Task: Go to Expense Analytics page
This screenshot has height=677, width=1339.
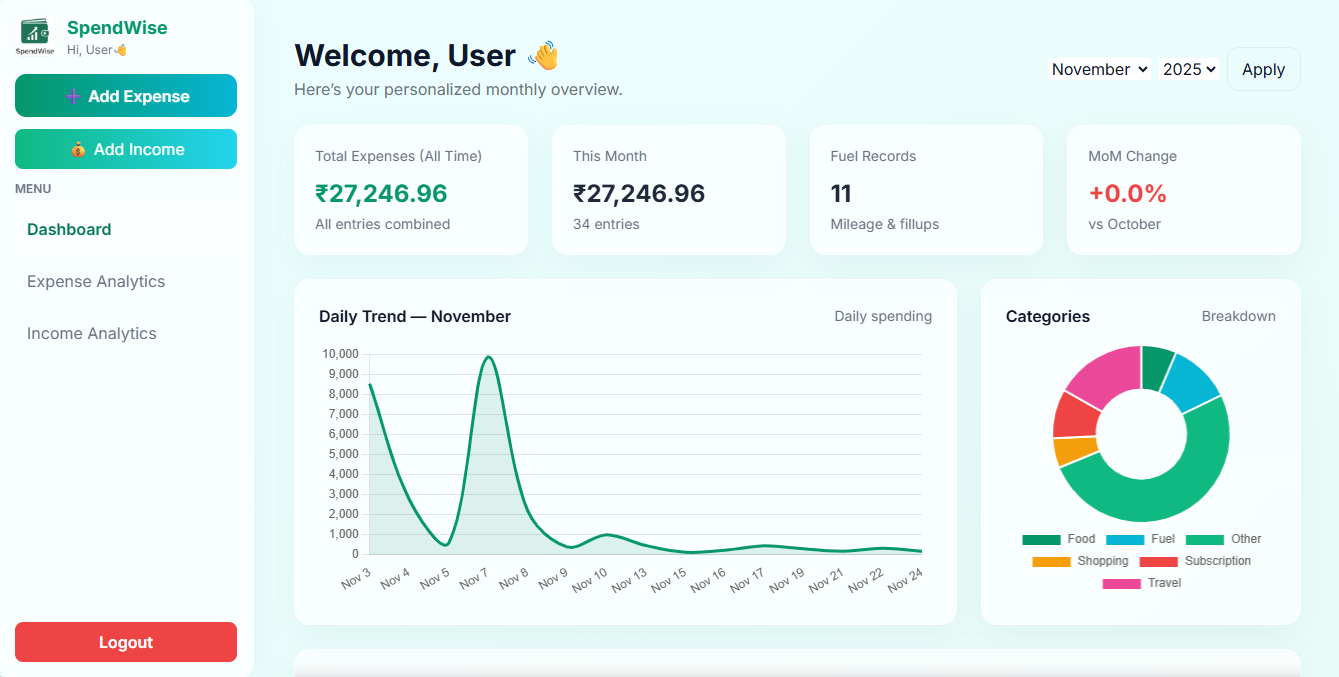Action: pyautogui.click(x=96, y=281)
